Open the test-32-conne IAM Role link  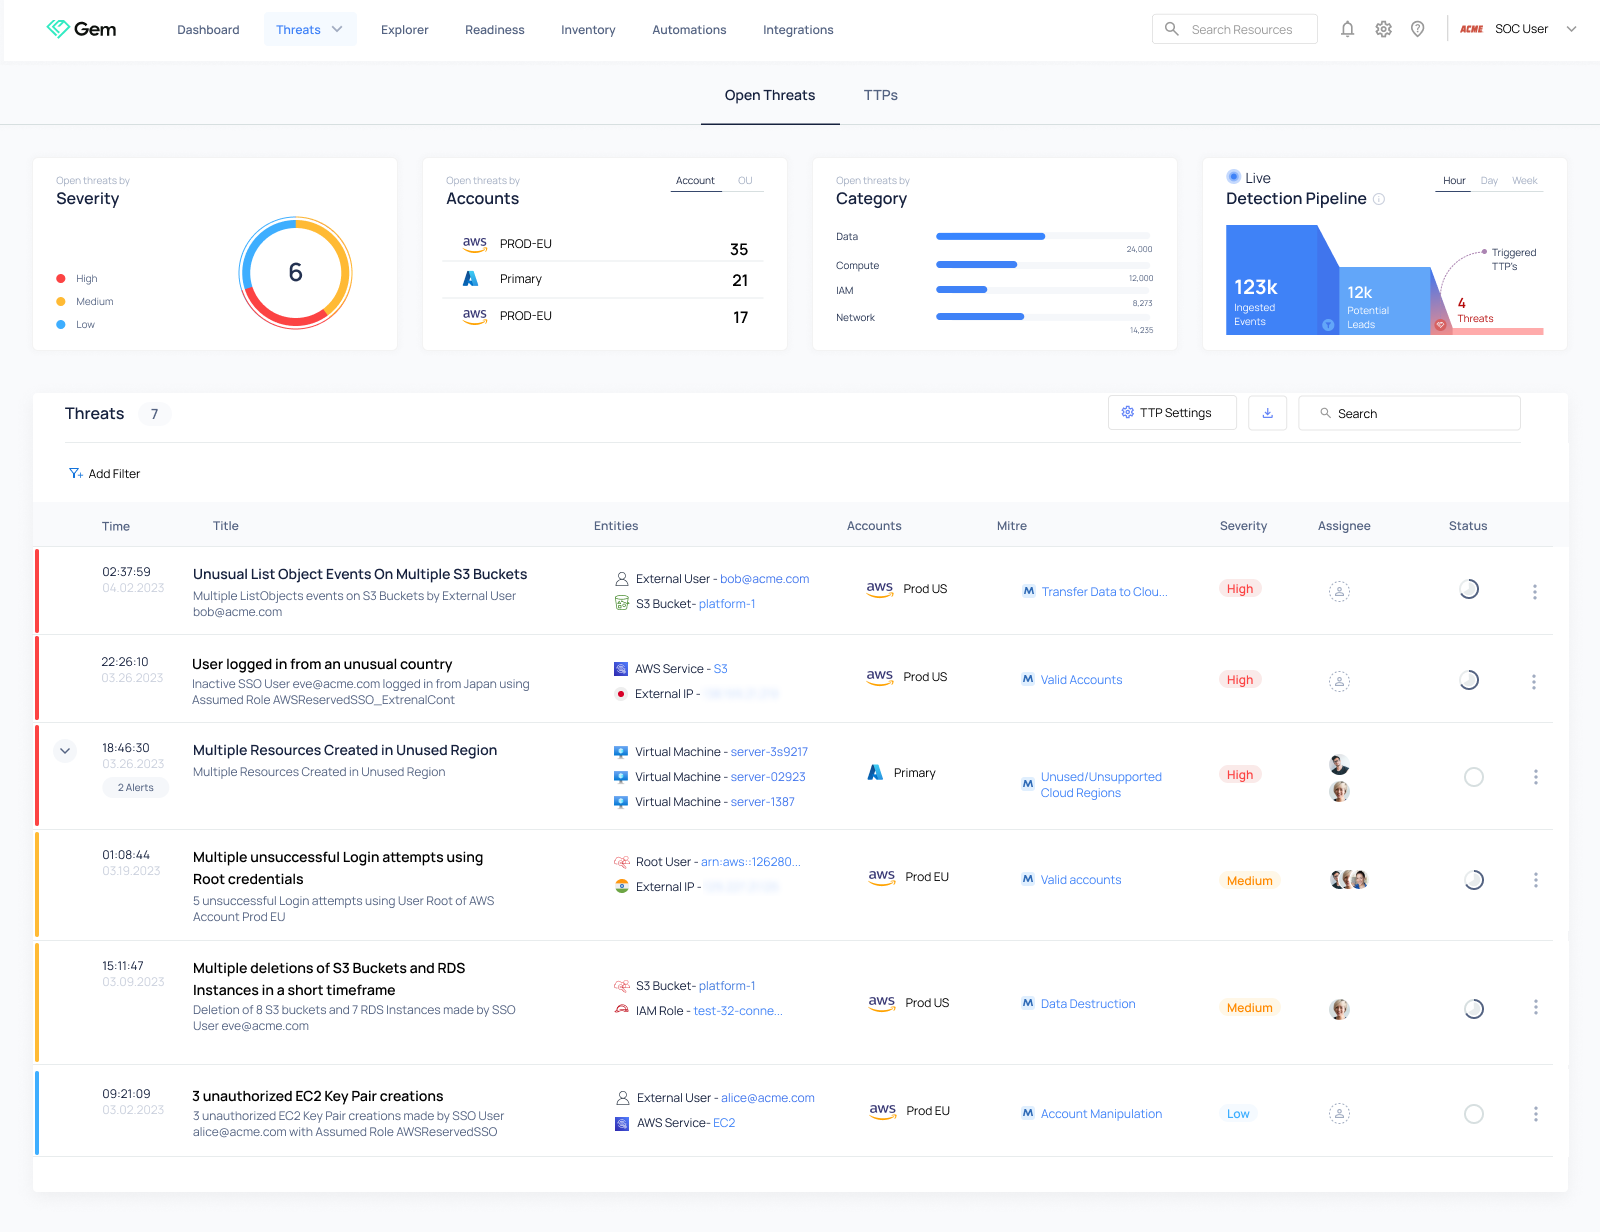738,1011
